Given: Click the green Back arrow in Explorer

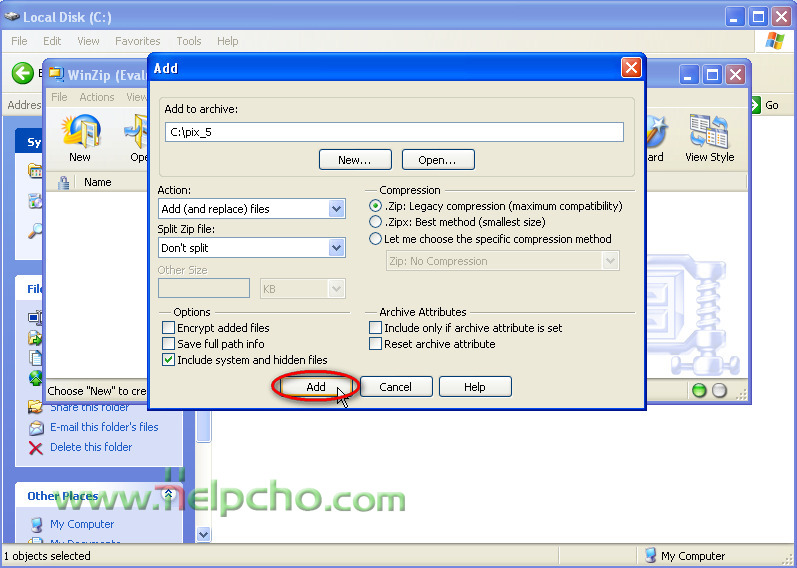Looking at the screenshot, I should coord(22,74).
